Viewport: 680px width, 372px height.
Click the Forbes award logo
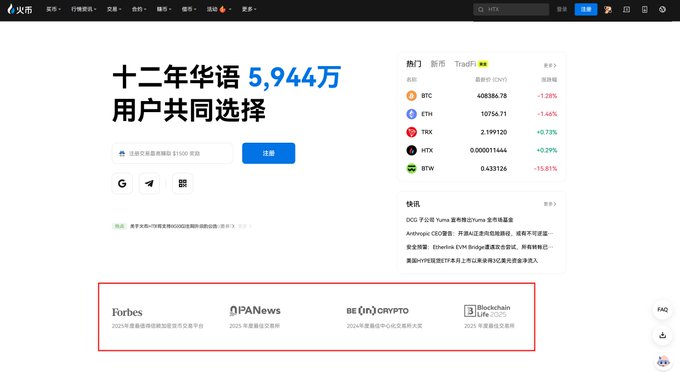tap(127, 312)
